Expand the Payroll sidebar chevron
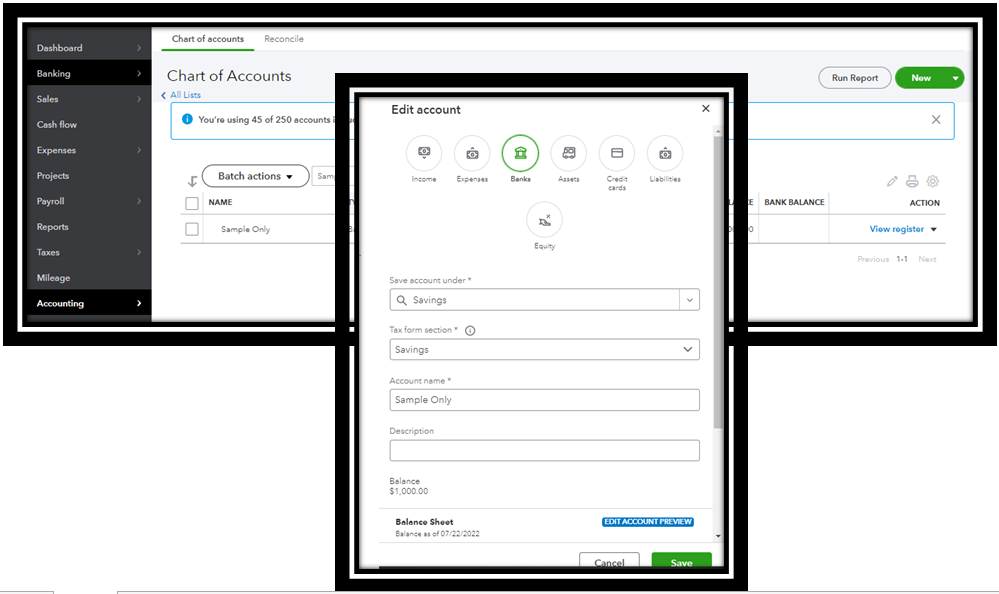999x594 pixels. click(139, 201)
